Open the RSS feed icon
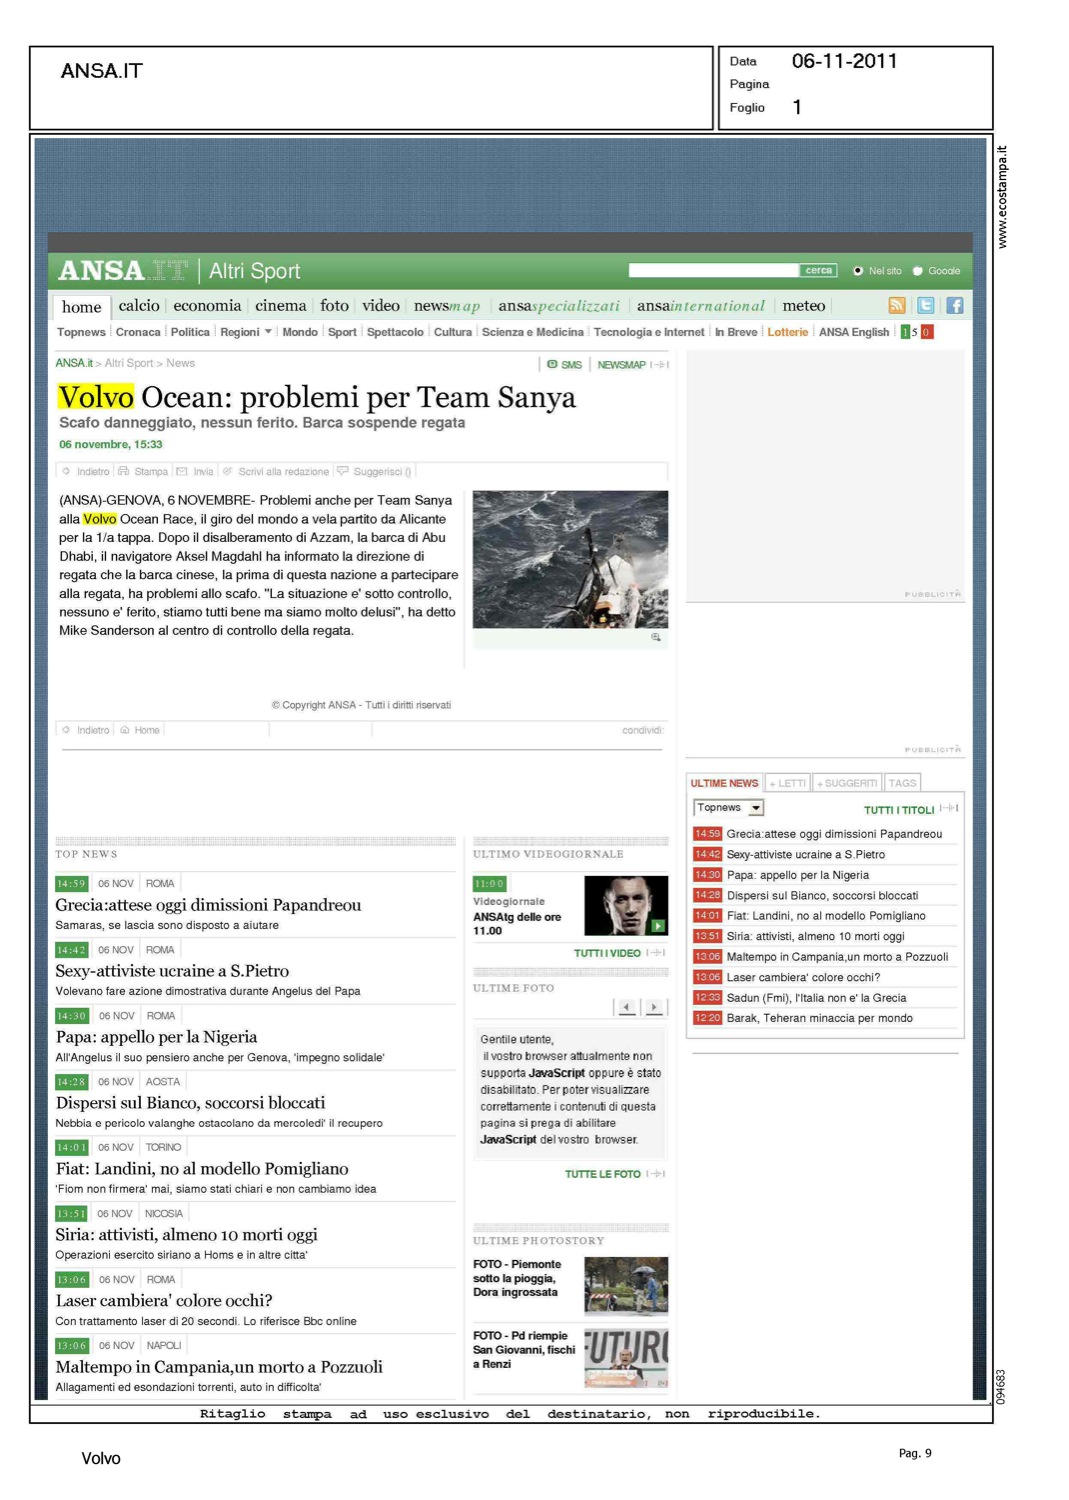1069x1500 pixels. [x=896, y=306]
